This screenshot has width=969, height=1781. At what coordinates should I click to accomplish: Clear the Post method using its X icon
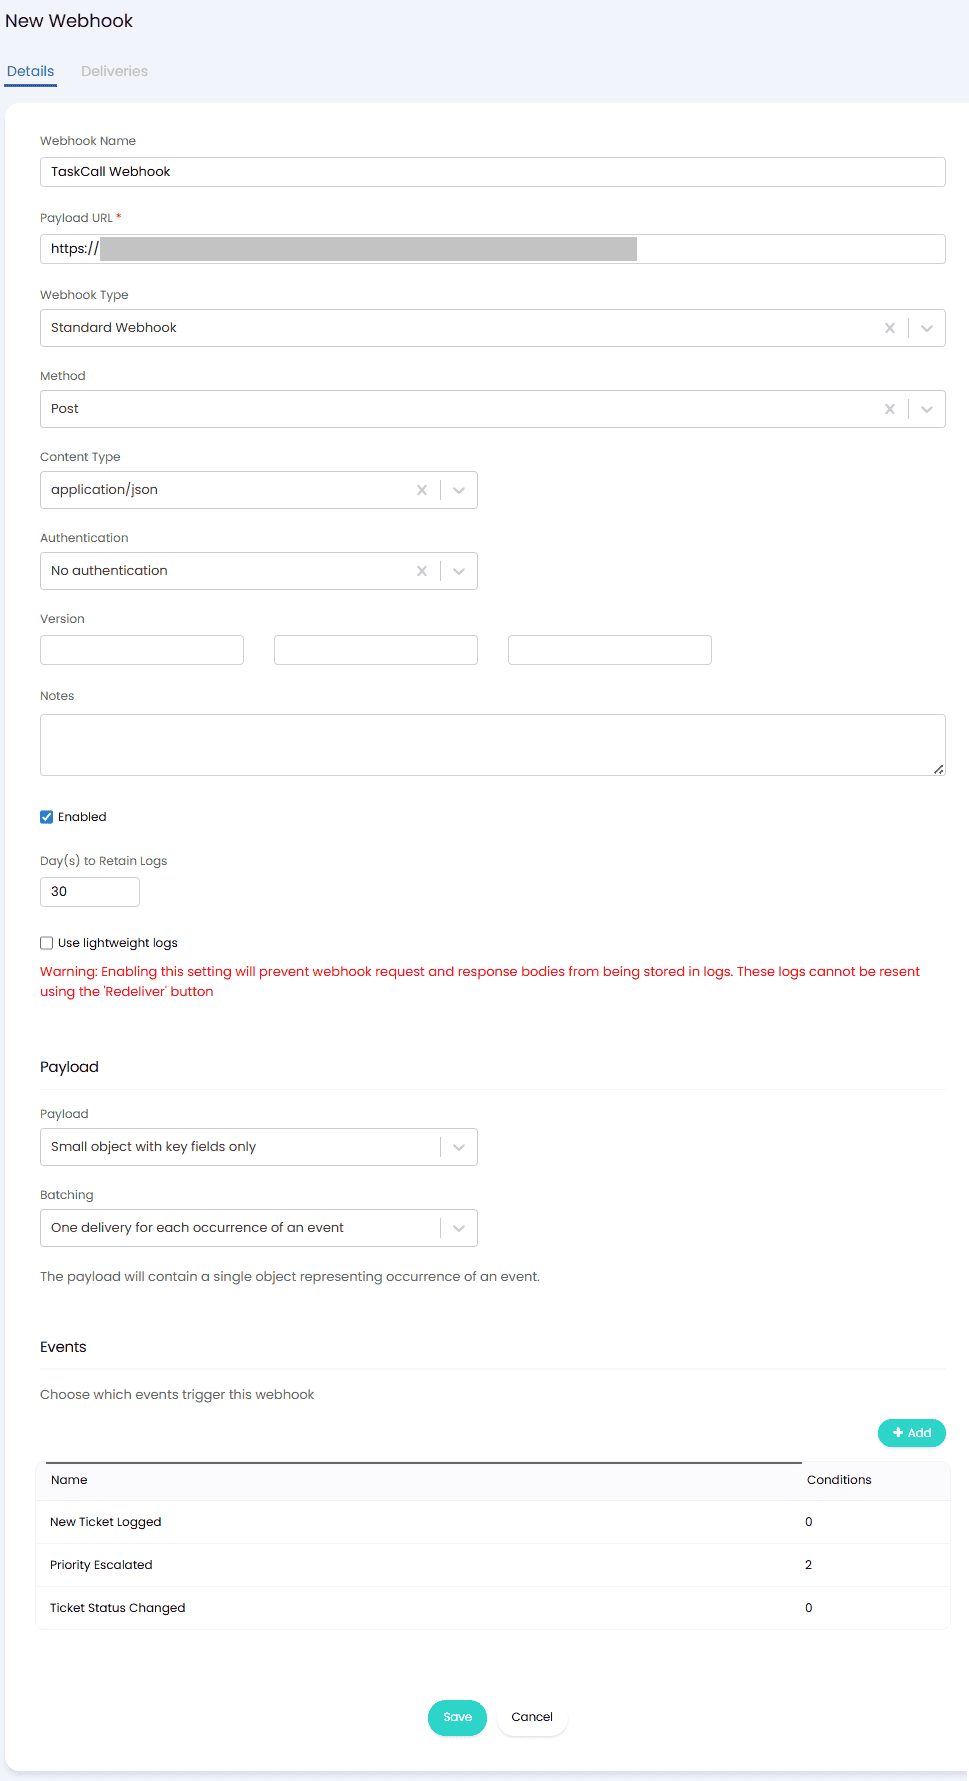coord(889,408)
